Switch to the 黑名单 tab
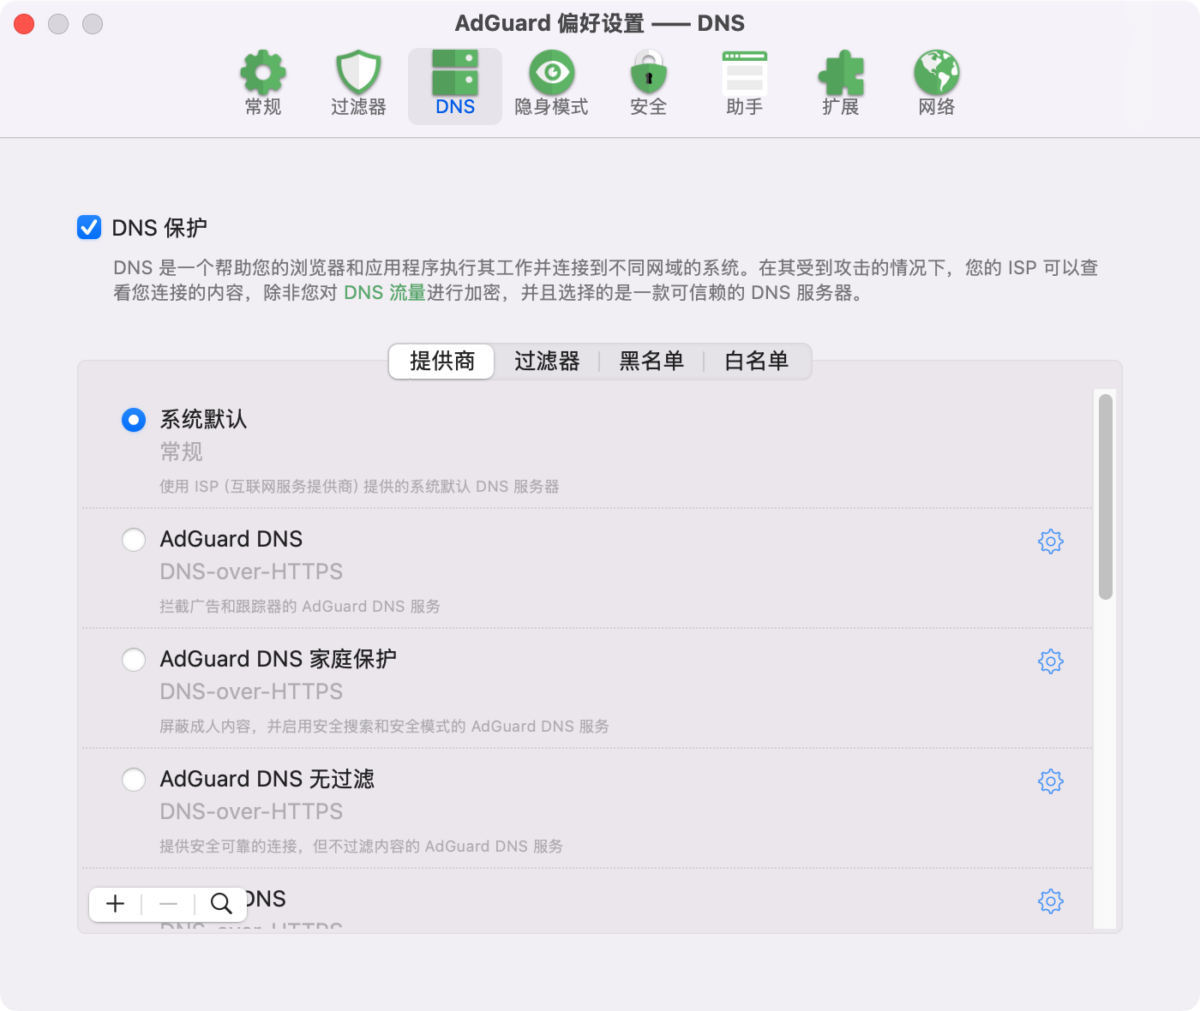Image resolution: width=1200 pixels, height=1011 pixels. (x=651, y=361)
